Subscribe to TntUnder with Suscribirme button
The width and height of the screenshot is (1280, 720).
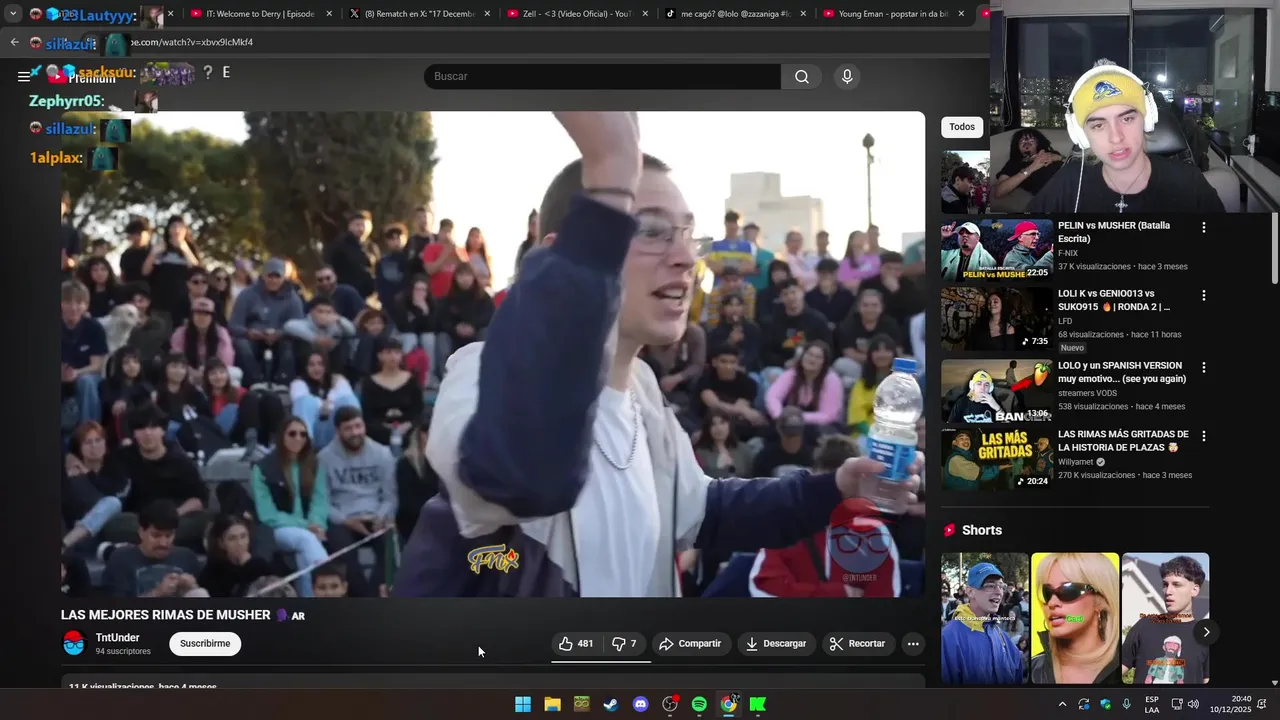click(205, 644)
